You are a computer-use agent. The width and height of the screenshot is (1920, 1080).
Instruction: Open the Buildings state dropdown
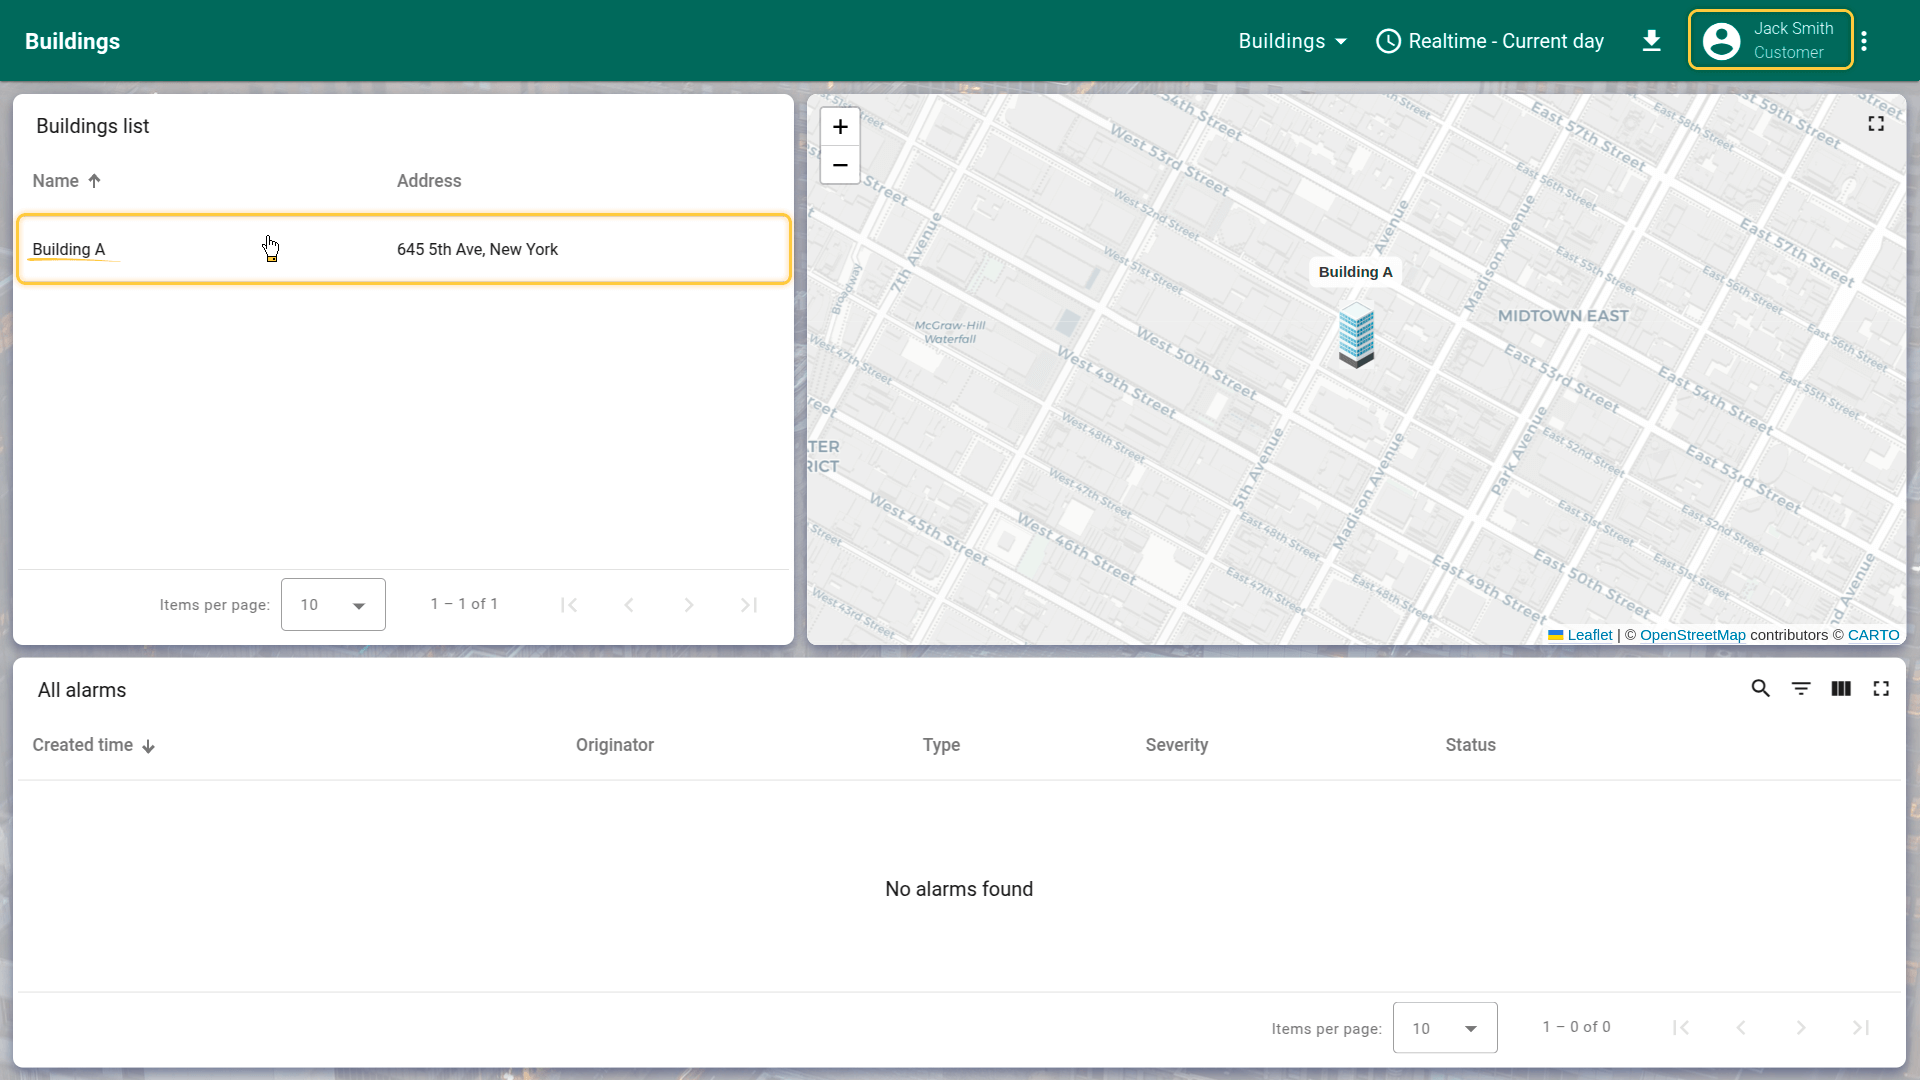coord(1293,41)
